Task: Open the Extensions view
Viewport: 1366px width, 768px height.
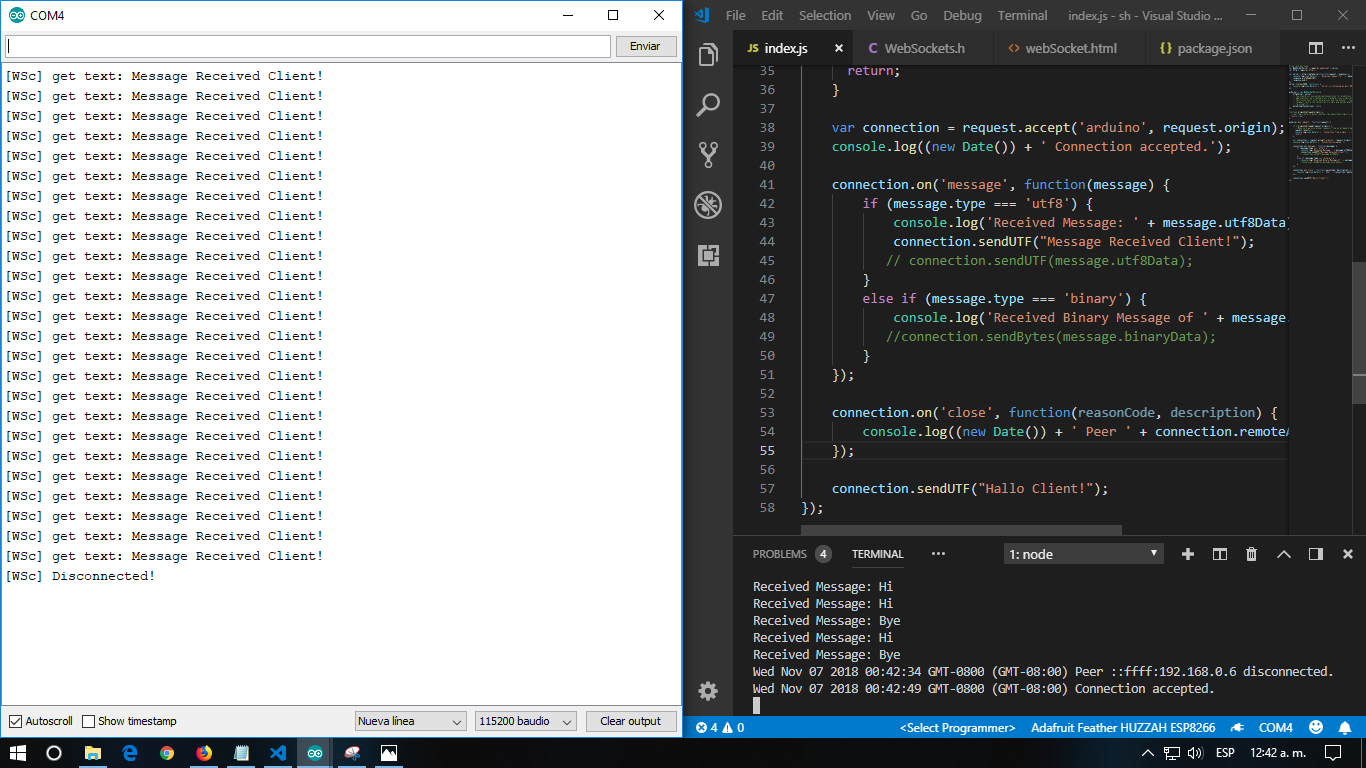Action: [x=708, y=256]
